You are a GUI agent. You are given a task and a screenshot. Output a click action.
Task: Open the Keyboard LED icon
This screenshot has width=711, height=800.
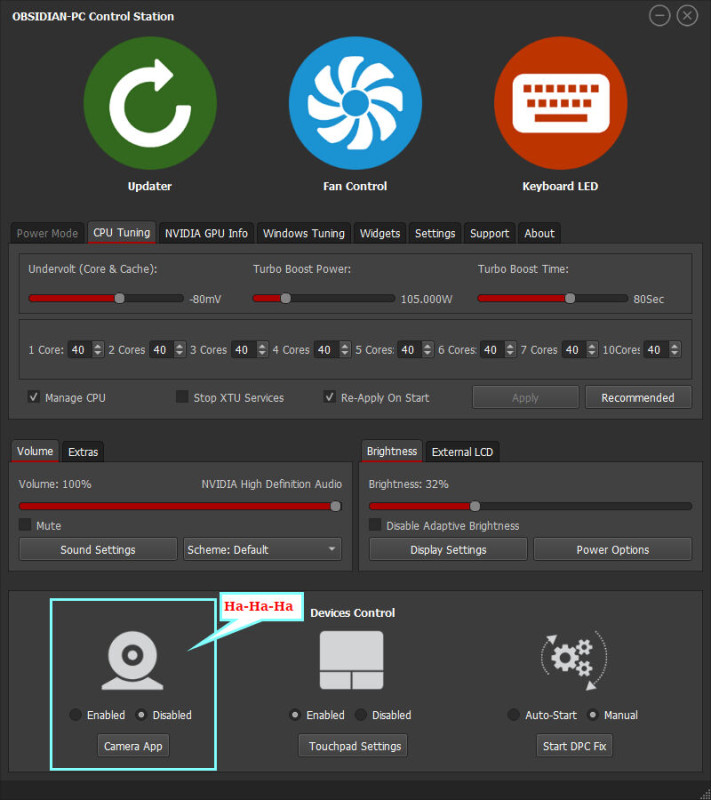(561, 103)
